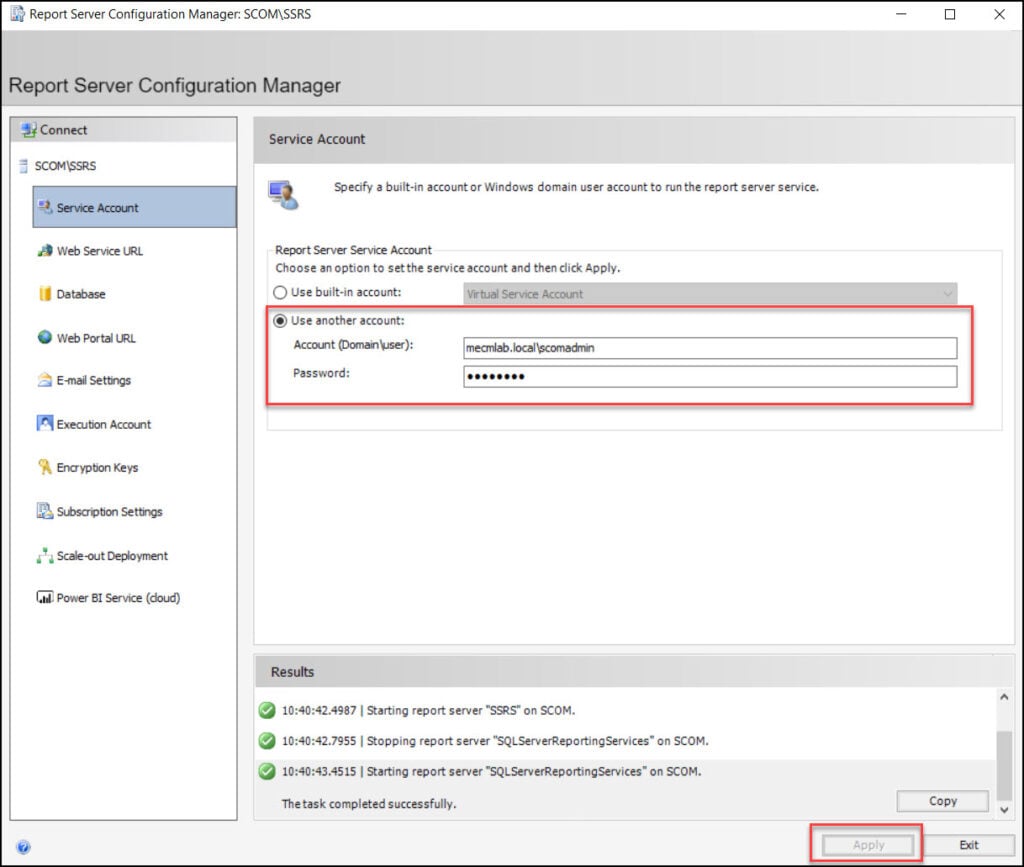This screenshot has width=1024, height=867.
Task: Click the Results scrollbar up arrow
Action: pos(1004,697)
